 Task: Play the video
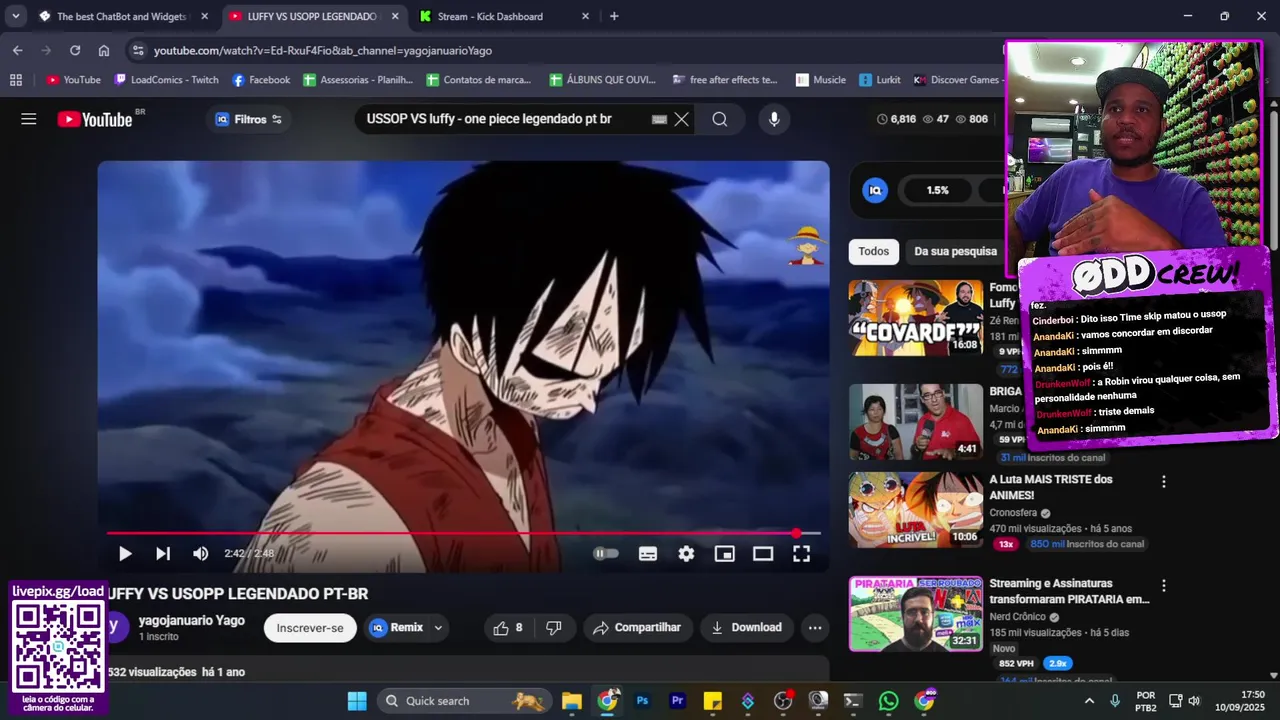(x=125, y=553)
